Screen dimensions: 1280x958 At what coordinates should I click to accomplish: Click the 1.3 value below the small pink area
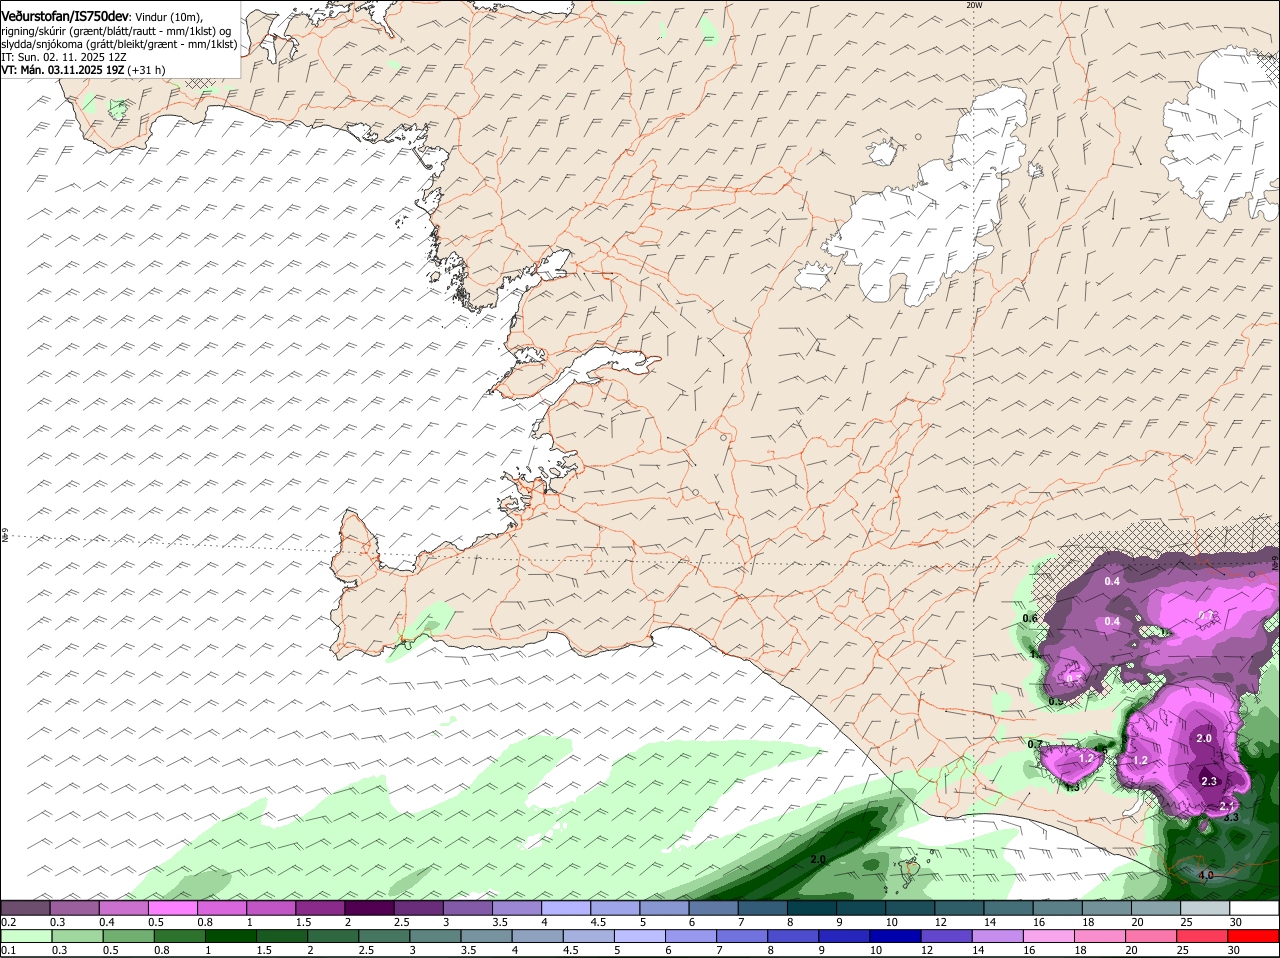point(1072,787)
